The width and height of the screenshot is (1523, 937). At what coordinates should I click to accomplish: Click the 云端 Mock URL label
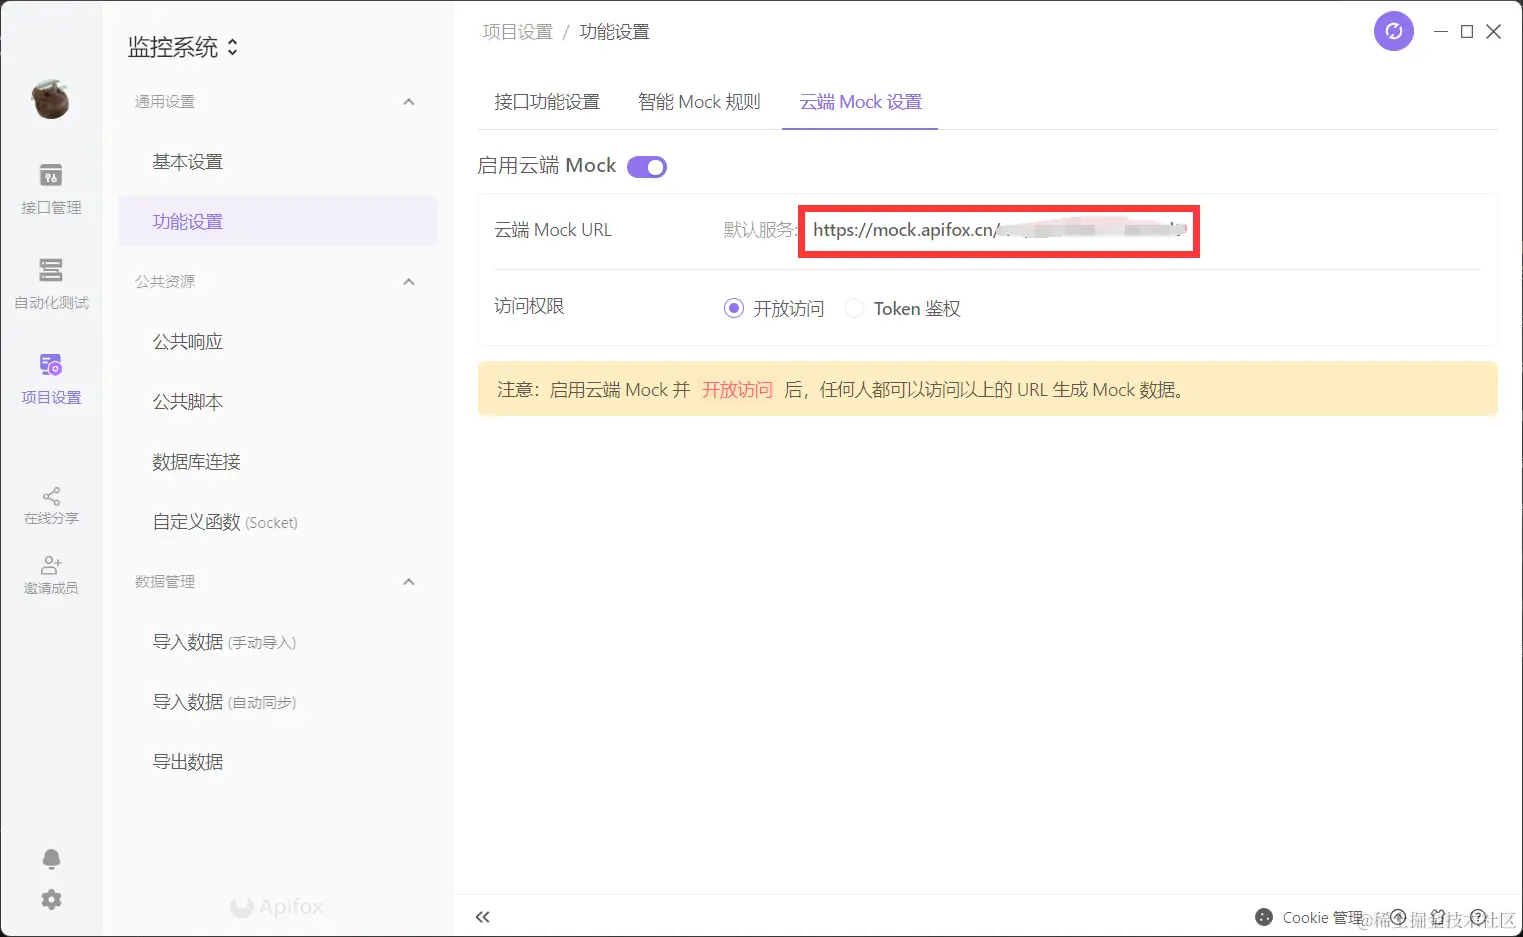tap(553, 230)
